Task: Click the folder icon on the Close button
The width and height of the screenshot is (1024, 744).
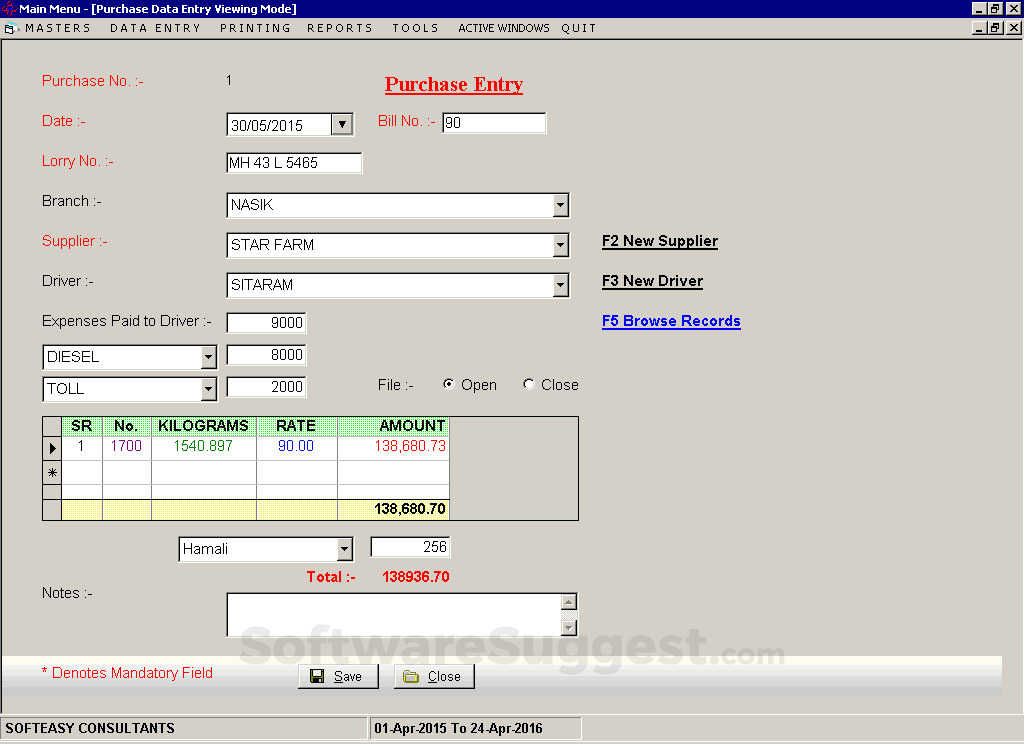Action: coord(412,676)
